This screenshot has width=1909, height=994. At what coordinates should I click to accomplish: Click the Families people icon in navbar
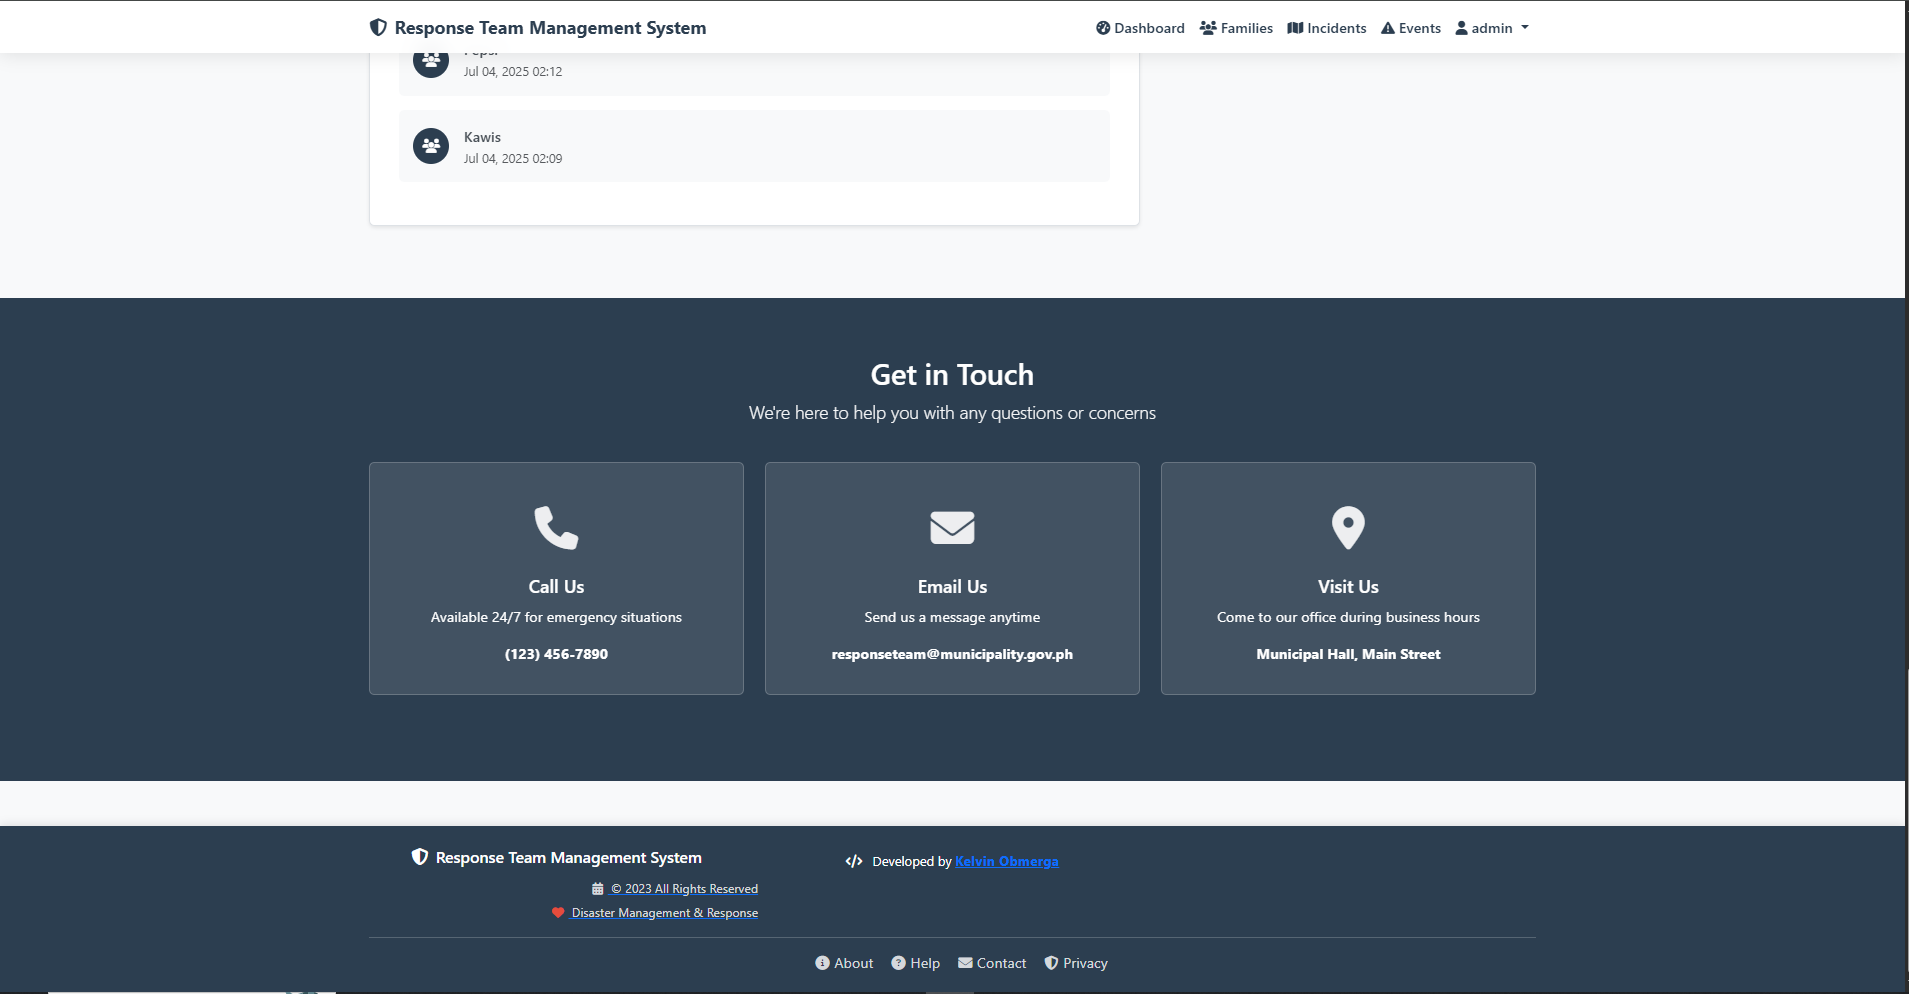point(1207,27)
